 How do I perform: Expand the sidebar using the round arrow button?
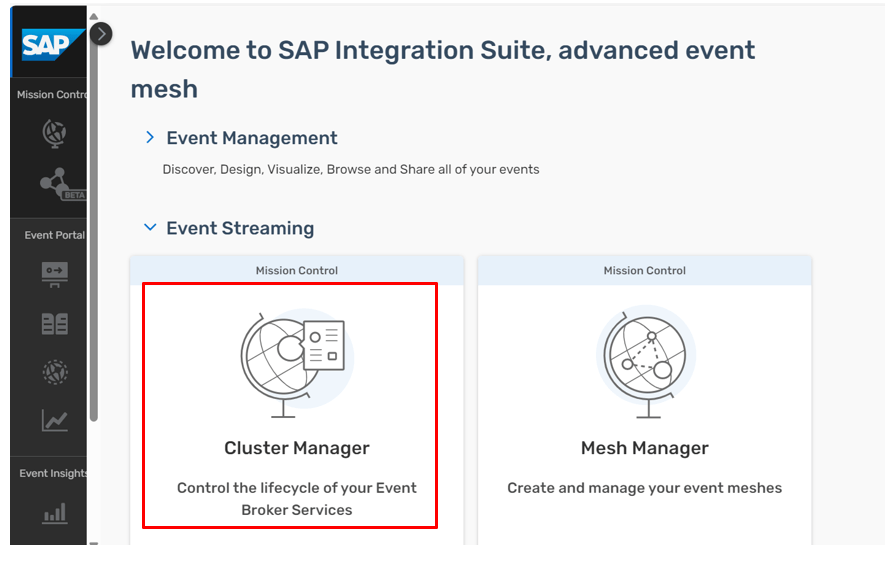tap(101, 34)
